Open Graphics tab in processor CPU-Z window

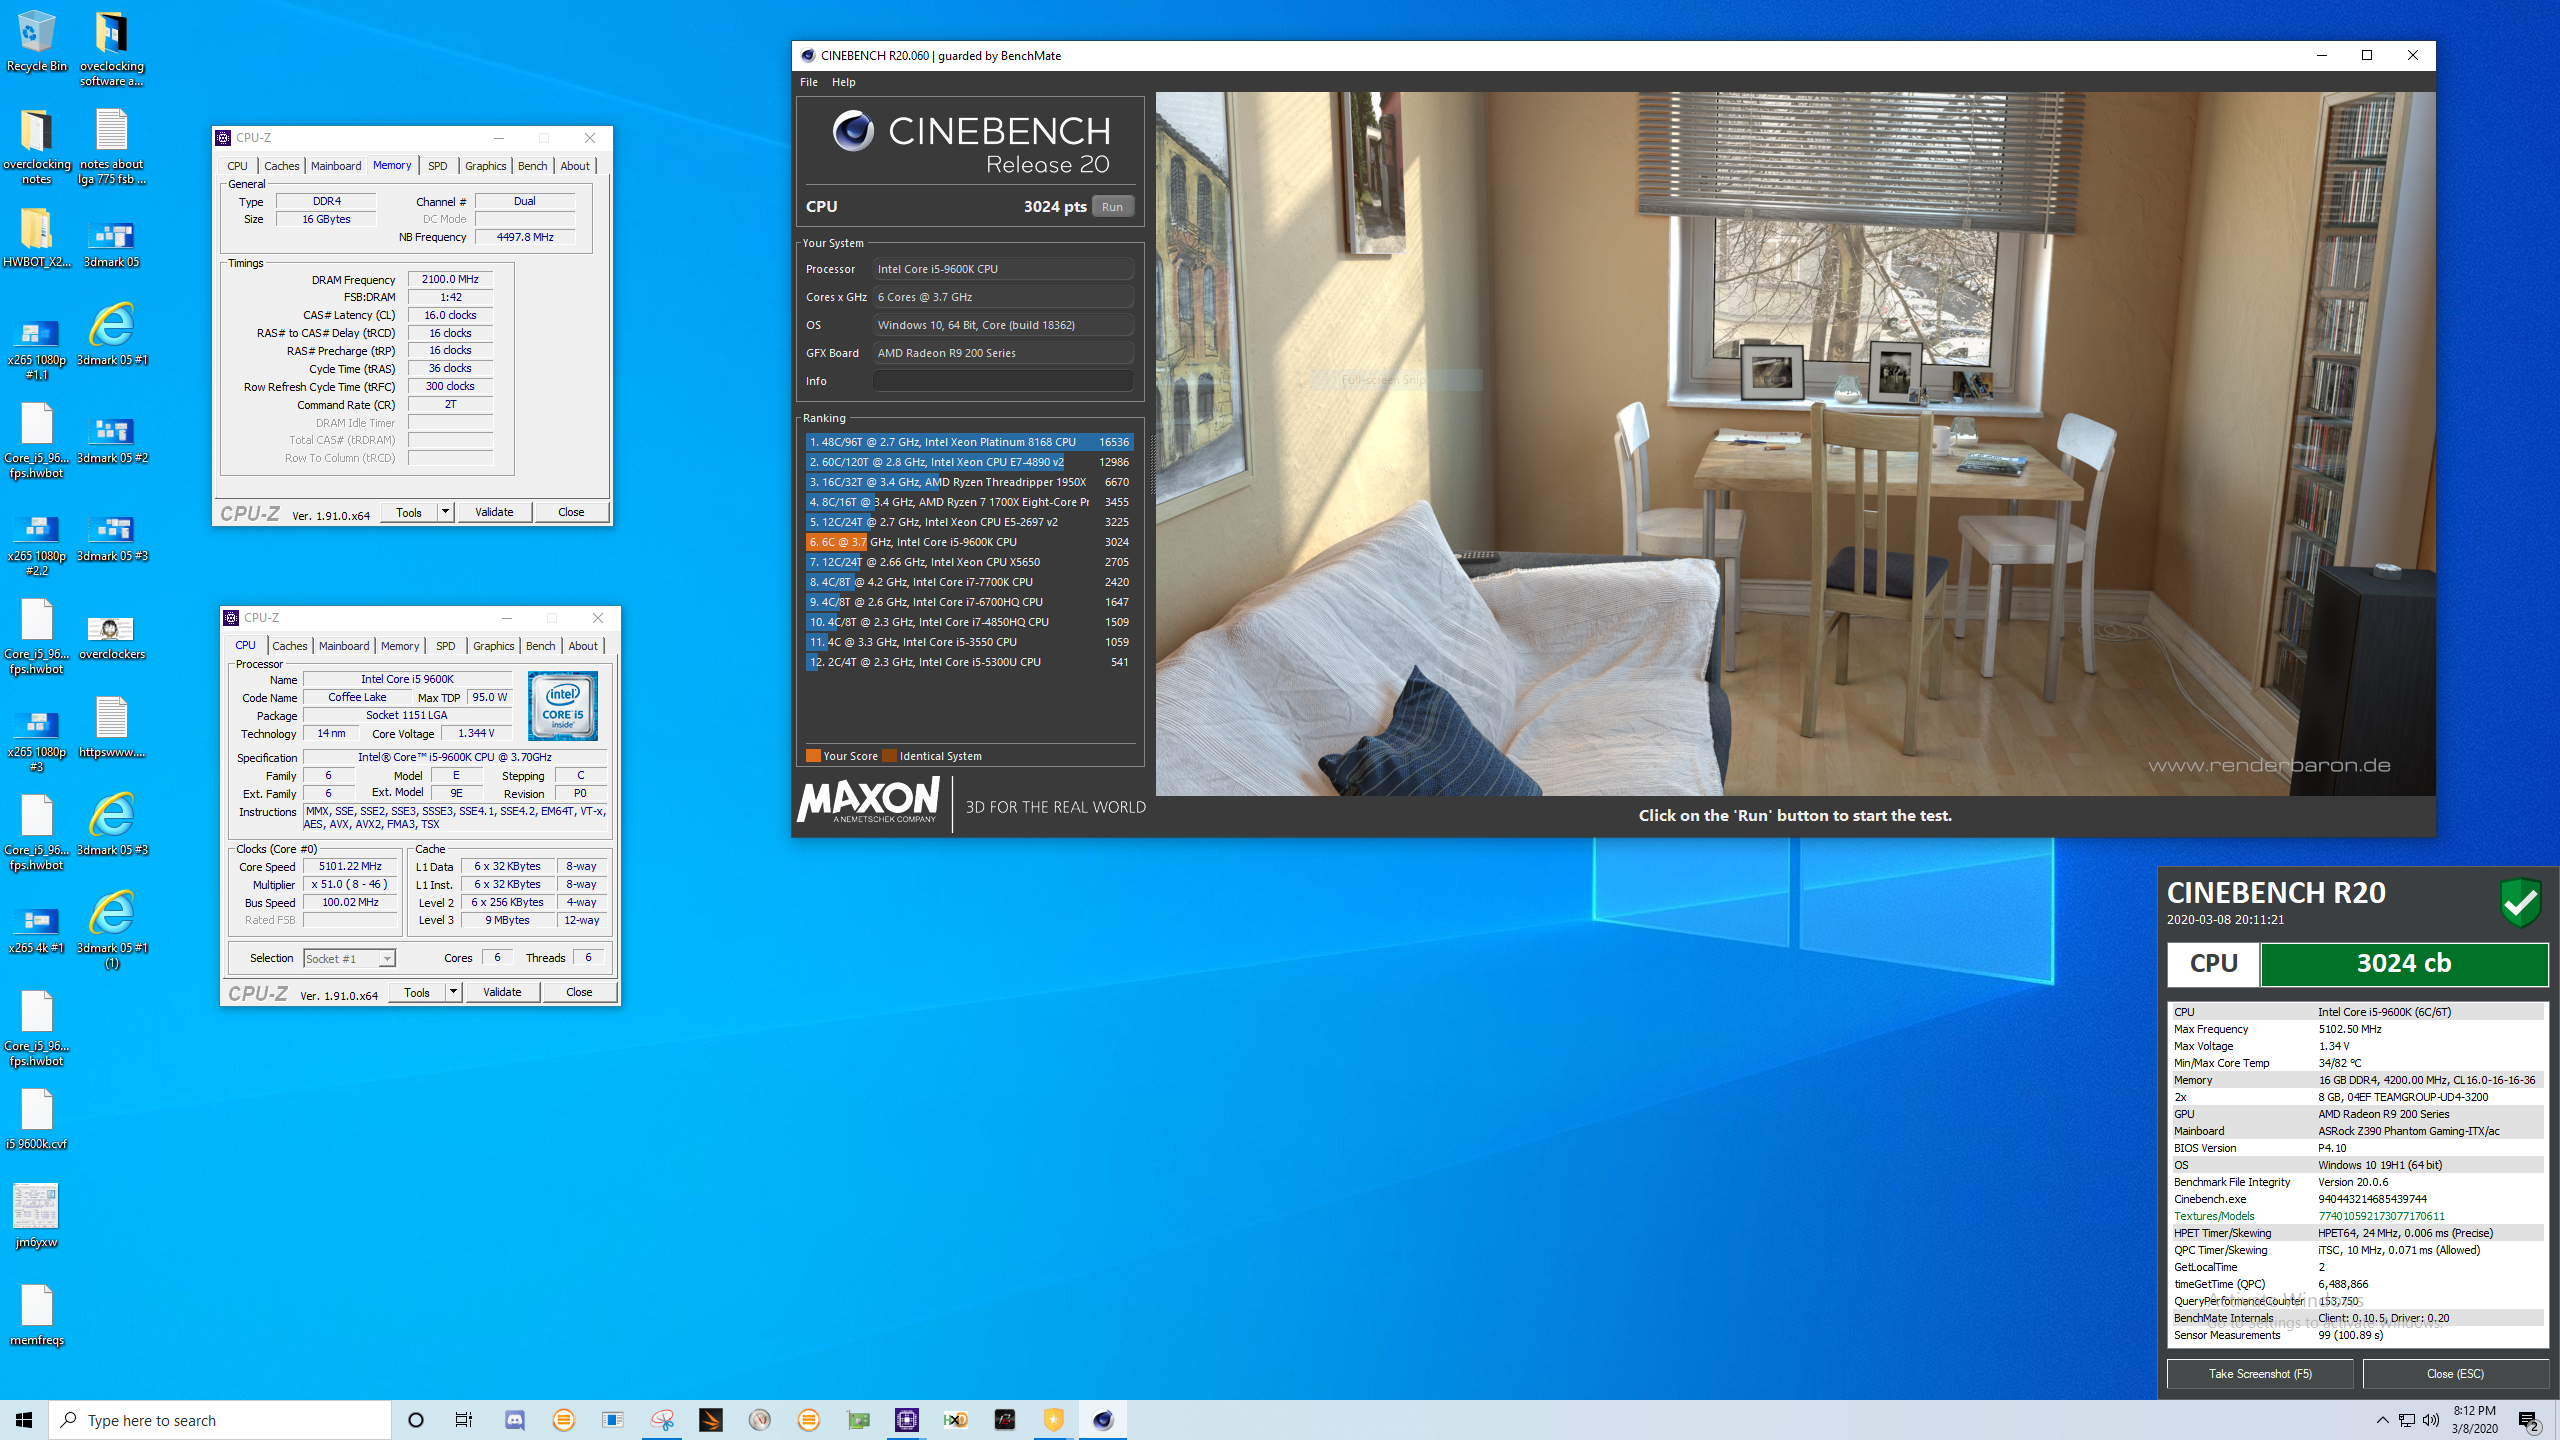494,646
